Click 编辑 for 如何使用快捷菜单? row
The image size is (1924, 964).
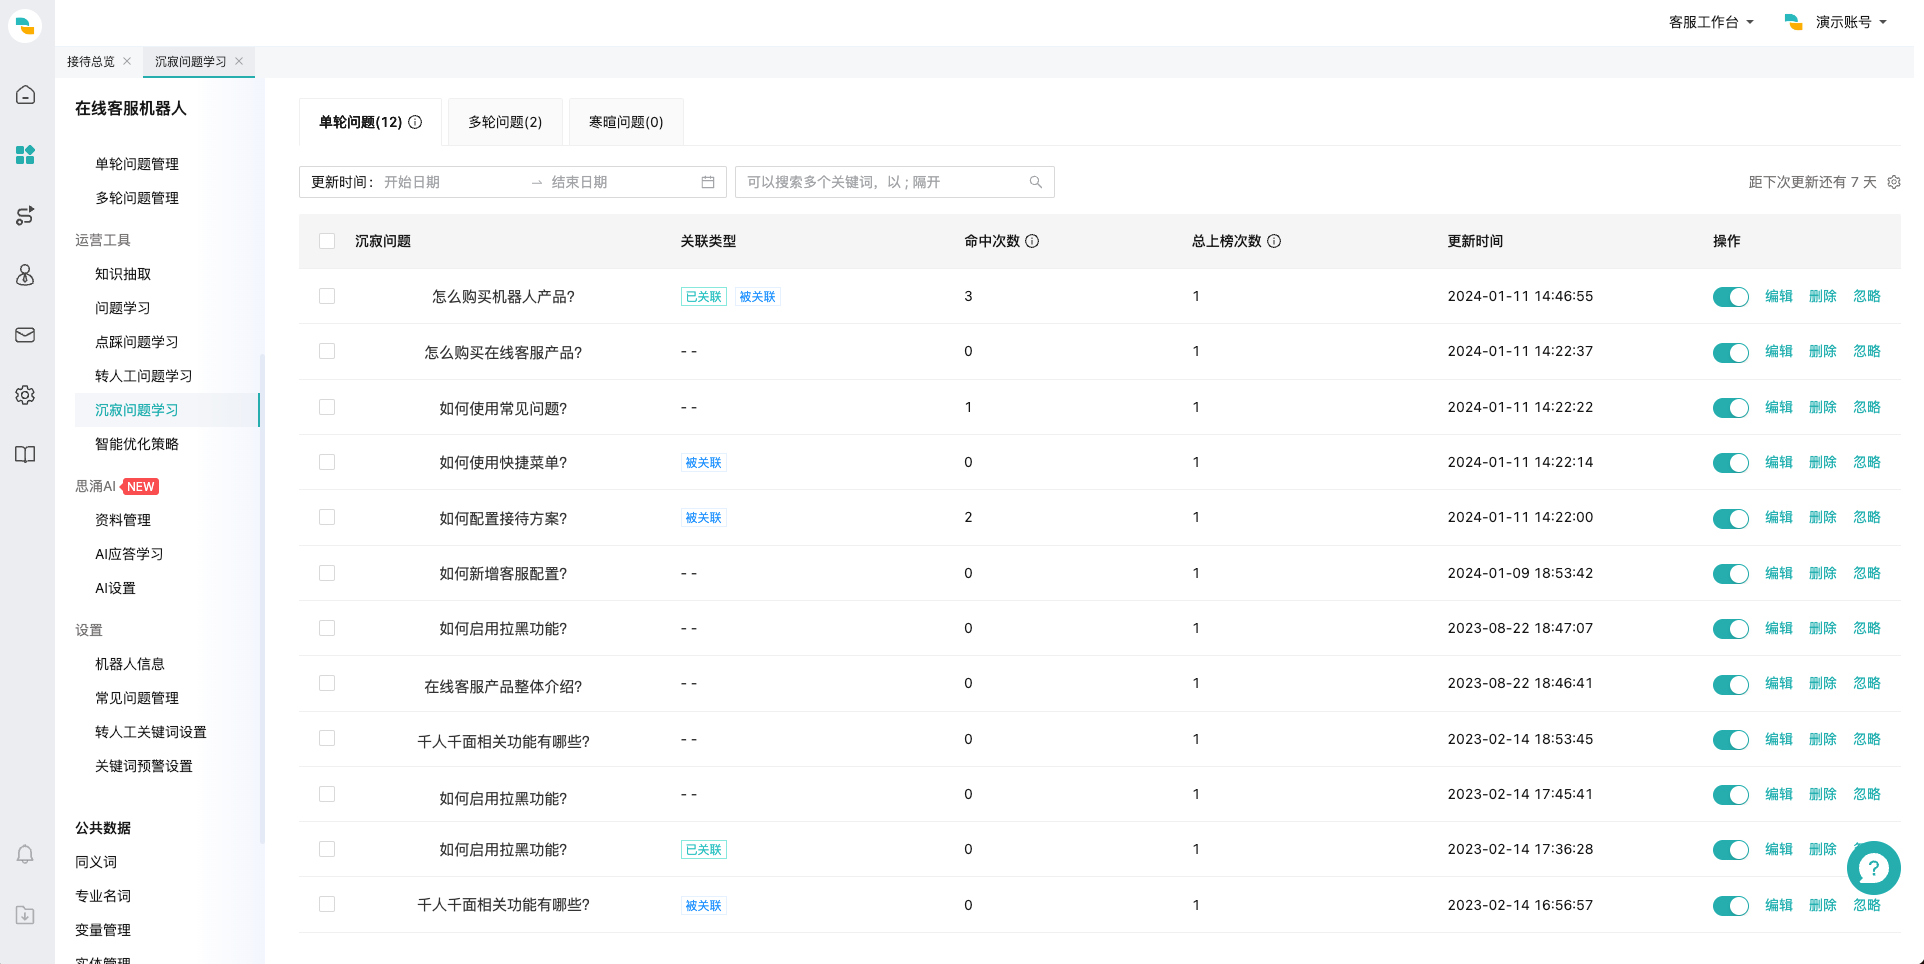(x=1779, y=462)
